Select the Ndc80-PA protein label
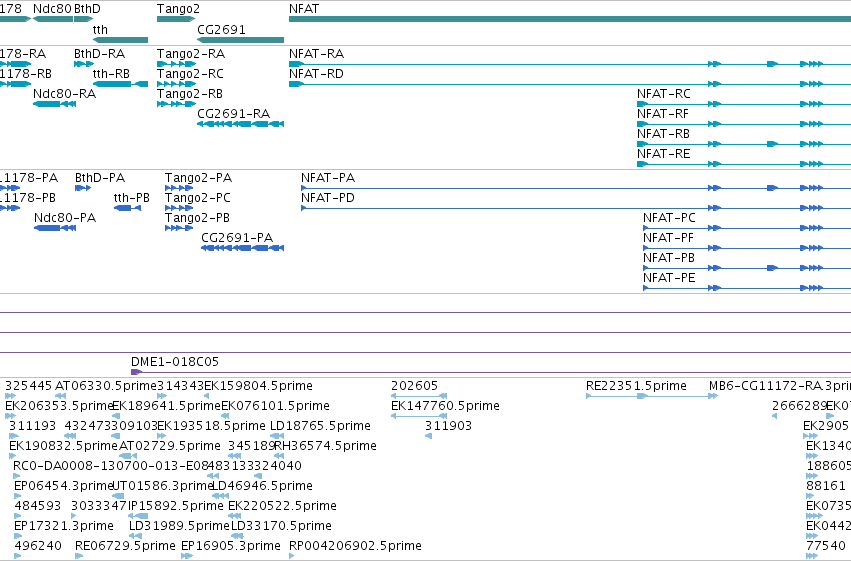 coord(65,218)
